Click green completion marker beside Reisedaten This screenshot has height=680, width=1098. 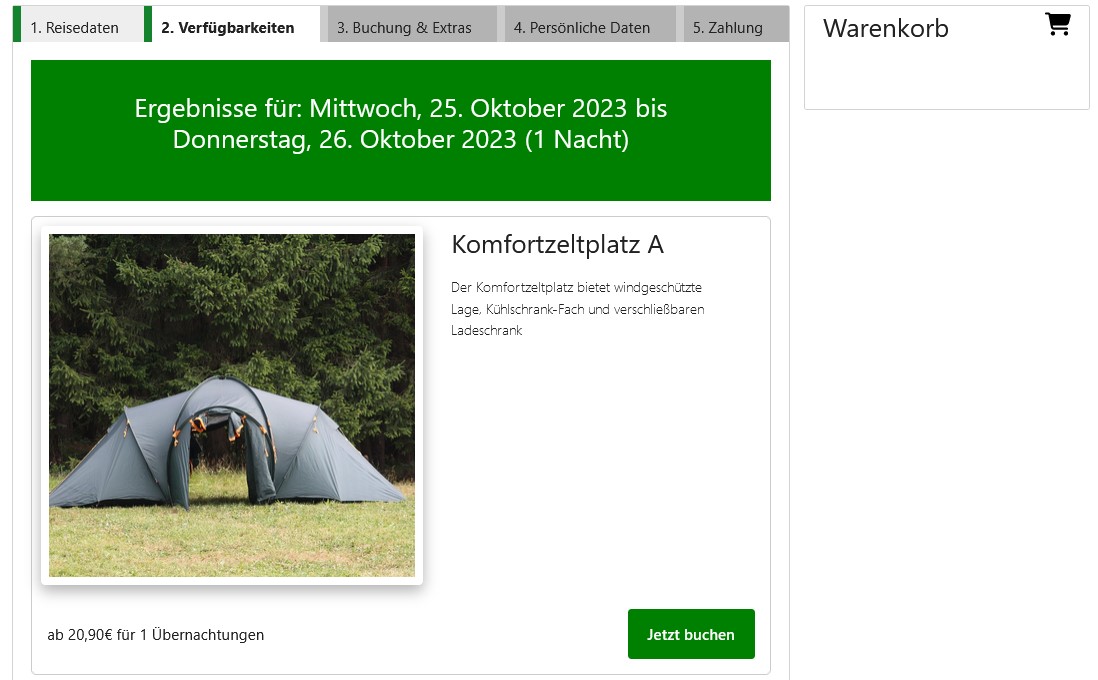(17, 24)
